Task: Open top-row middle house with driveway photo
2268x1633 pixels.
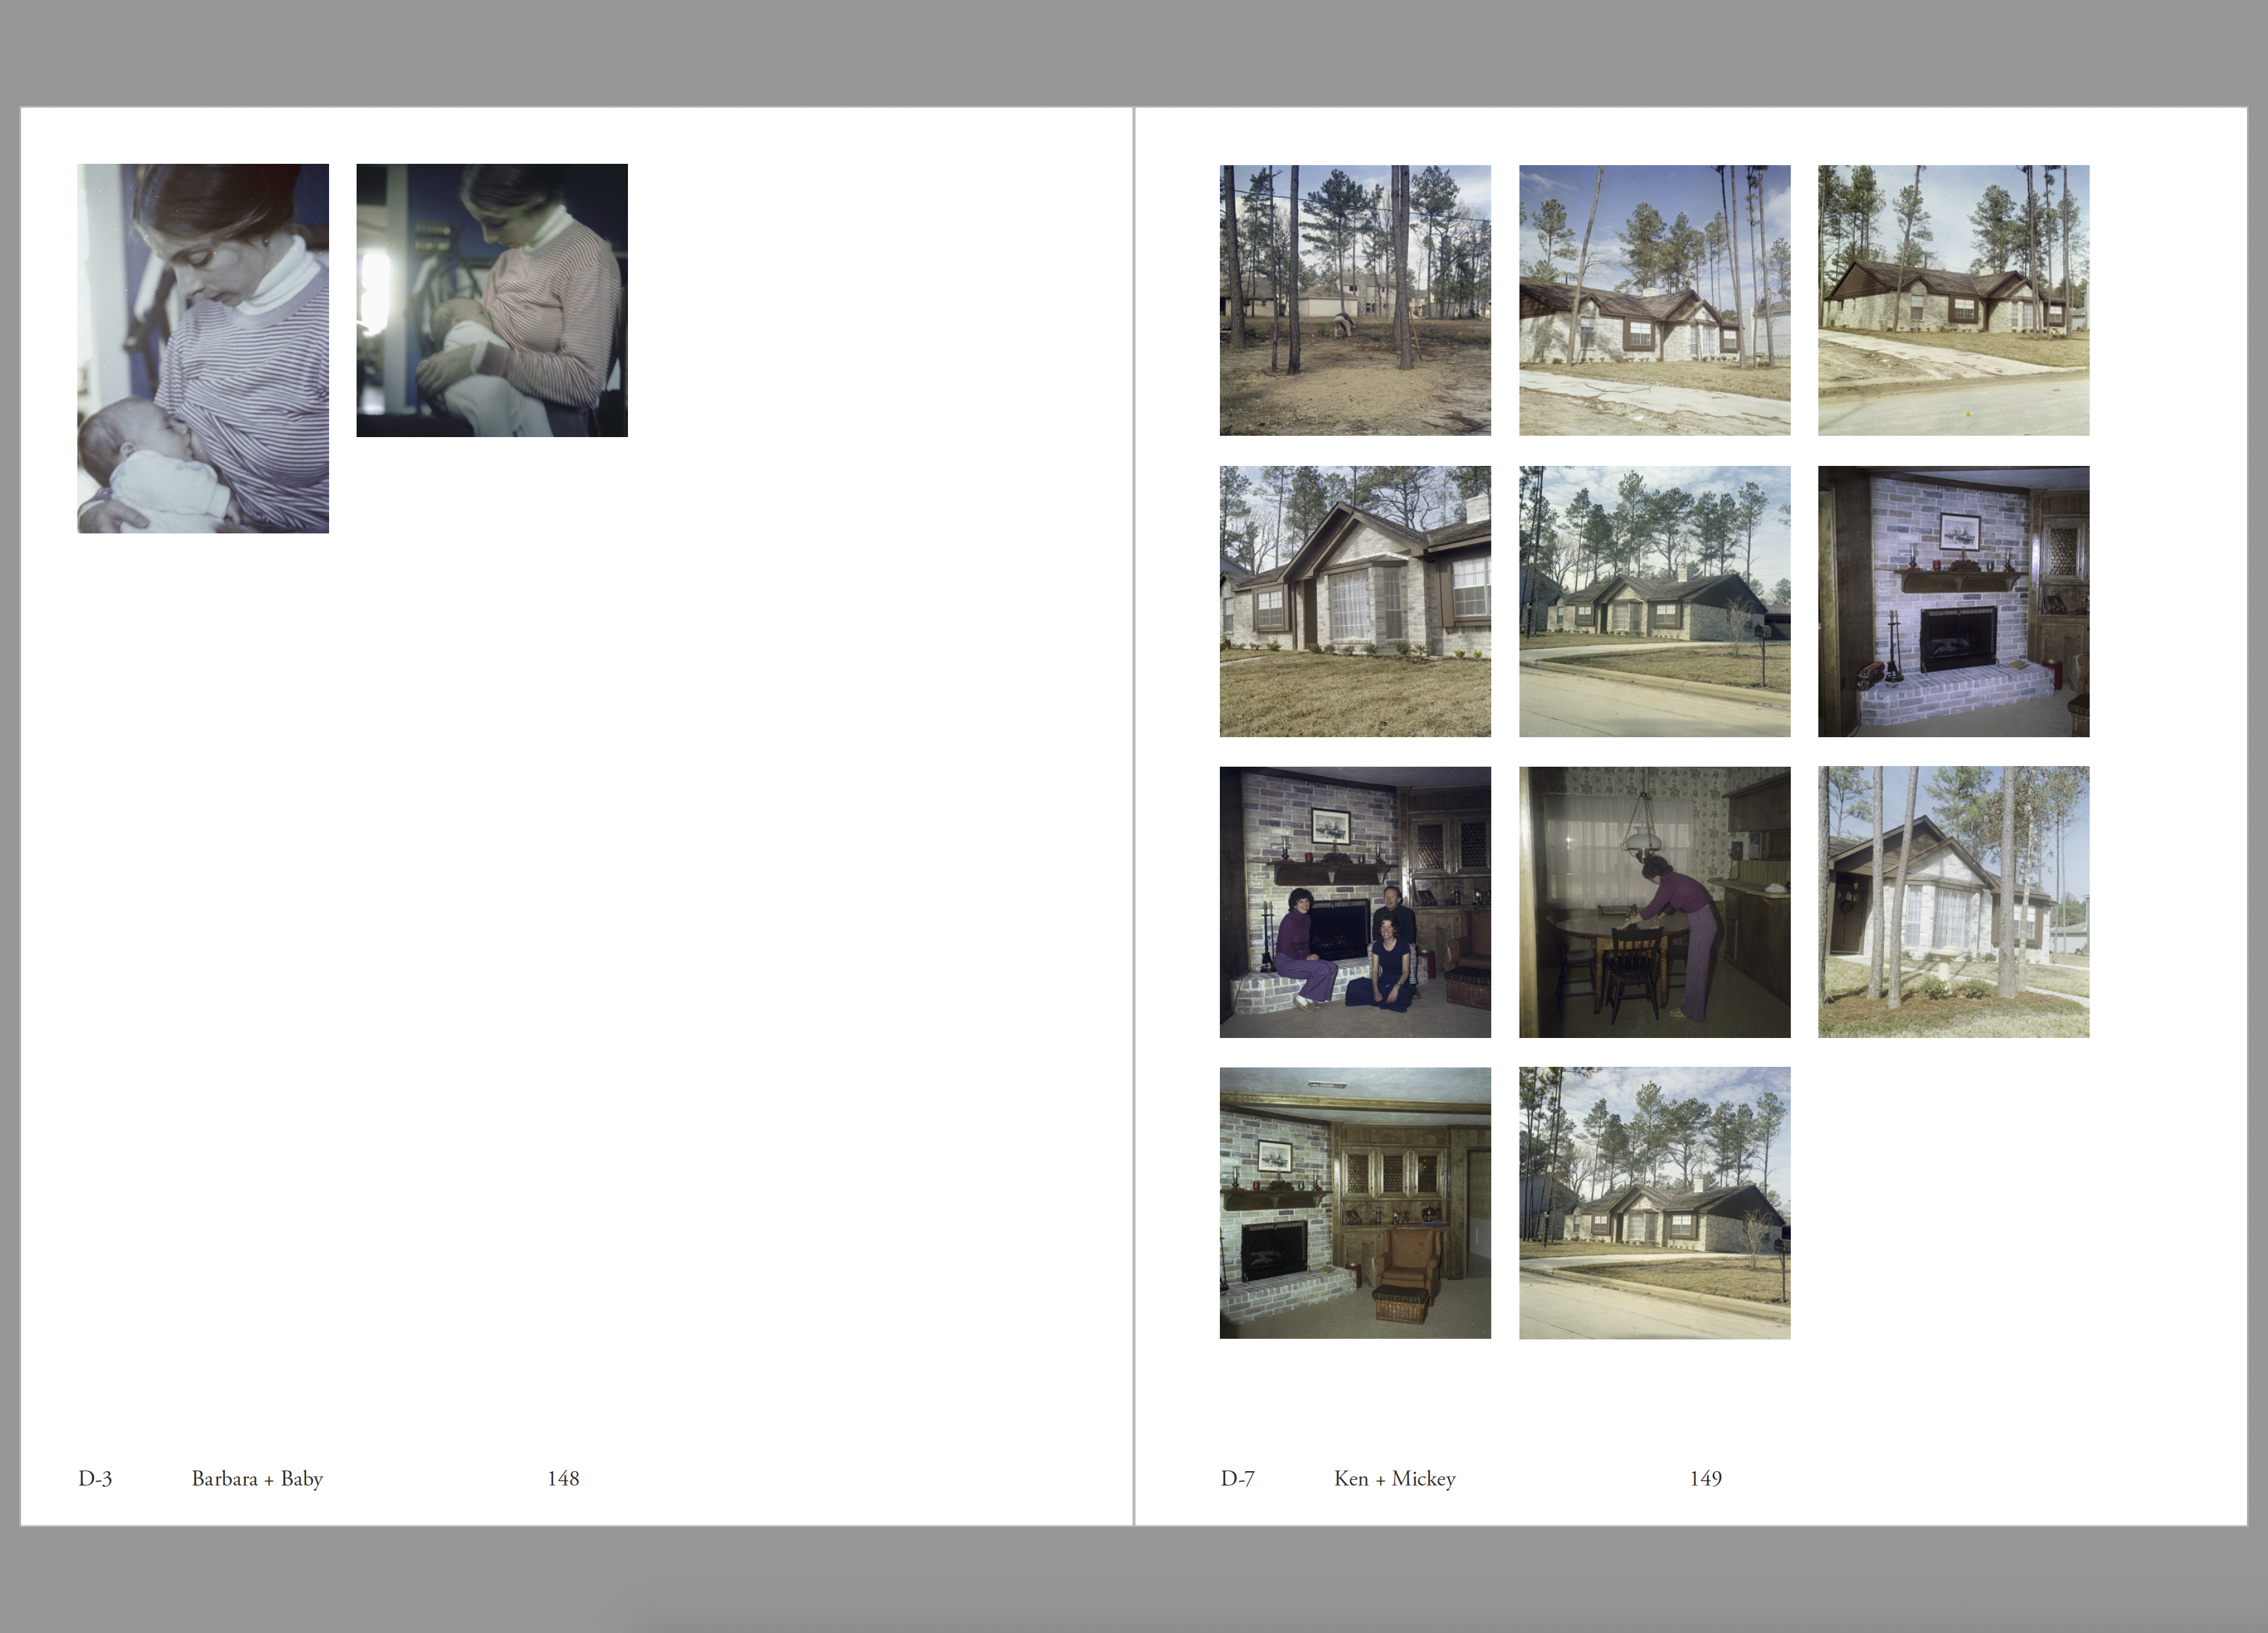Action: (1654, 300)
